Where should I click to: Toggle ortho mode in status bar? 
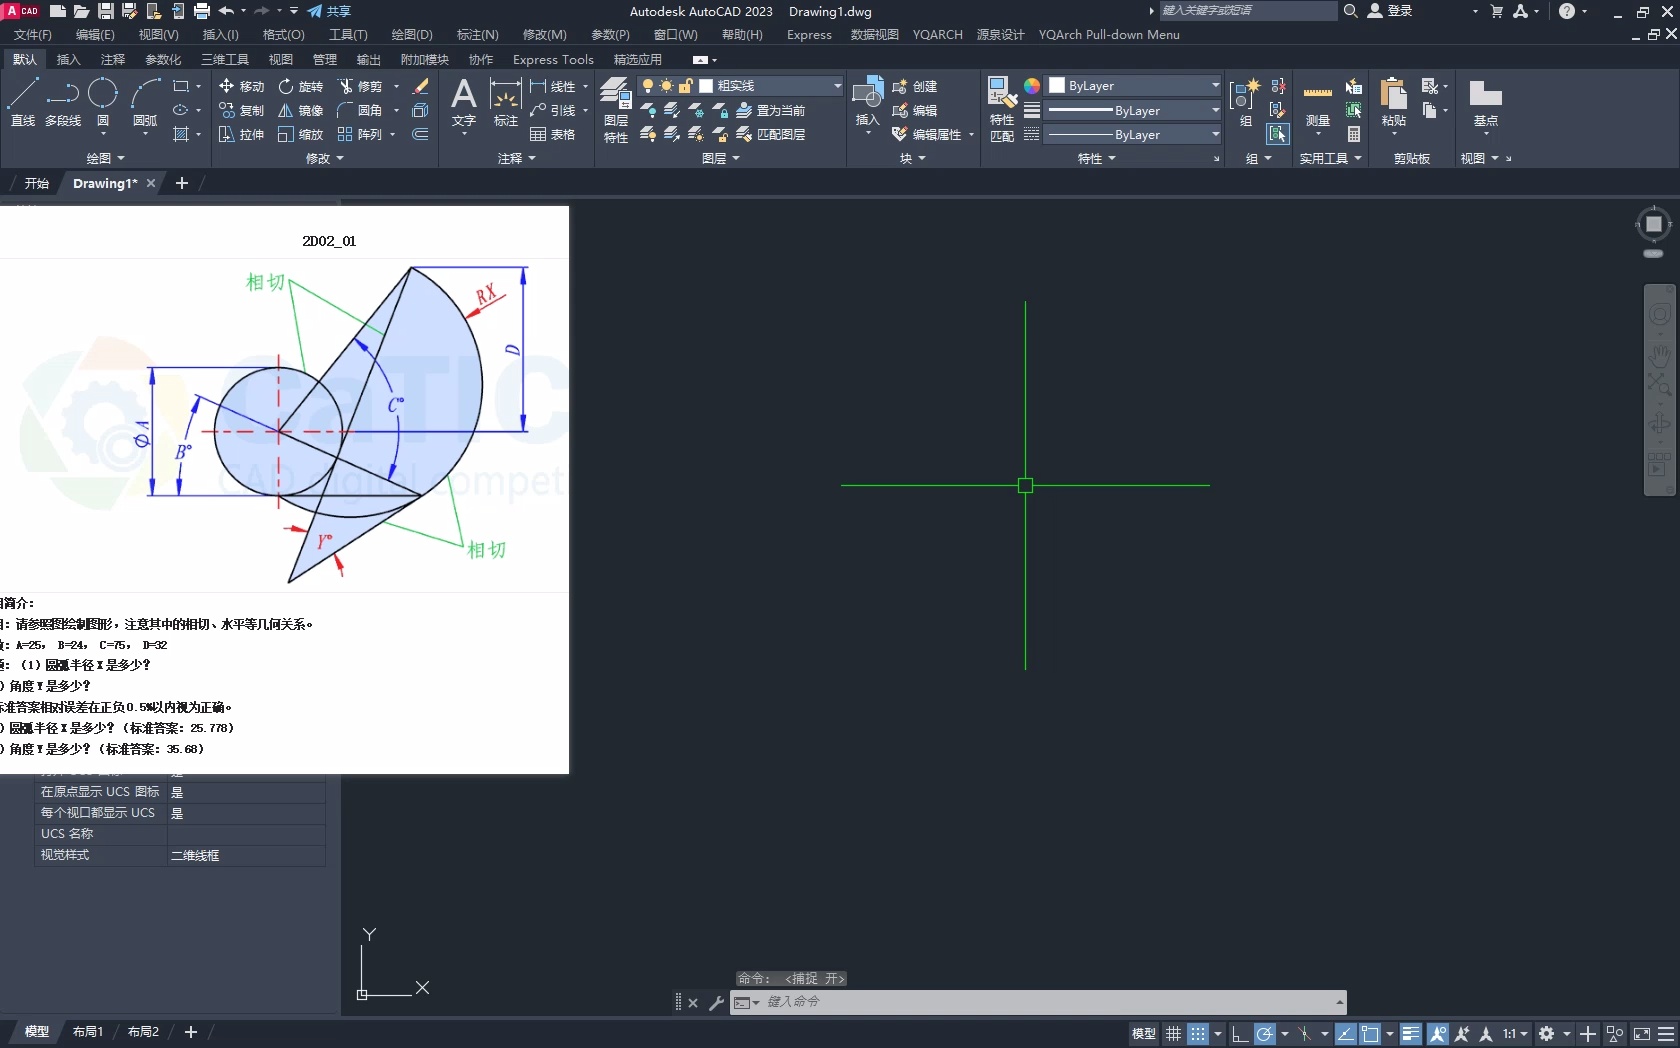1239,1033
